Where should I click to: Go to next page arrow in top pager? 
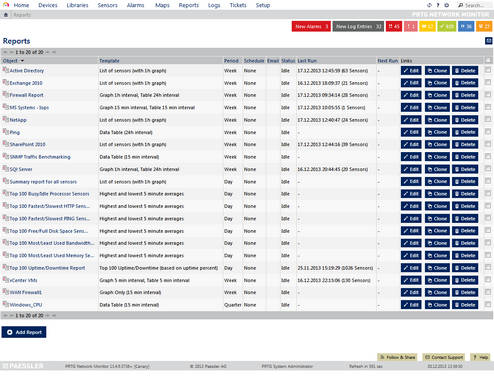click(x=47, y=52)
